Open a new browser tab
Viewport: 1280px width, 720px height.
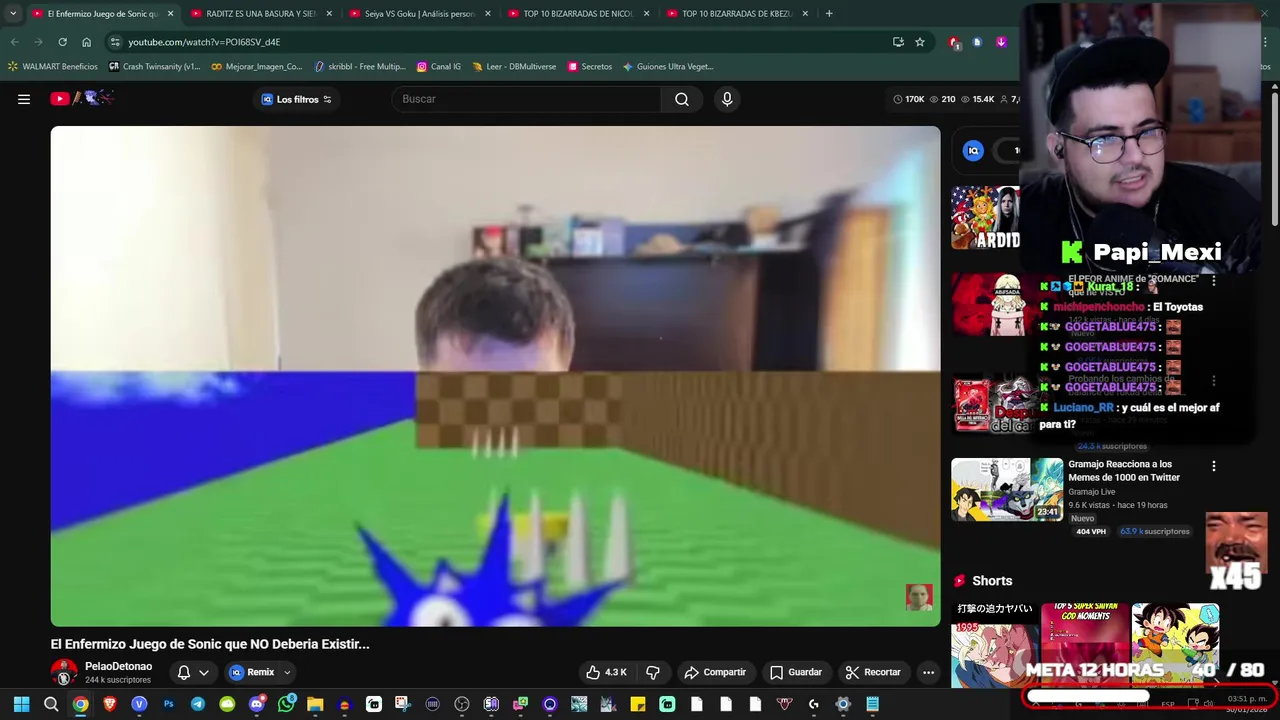pyautogui.click(x=829, y=14)
